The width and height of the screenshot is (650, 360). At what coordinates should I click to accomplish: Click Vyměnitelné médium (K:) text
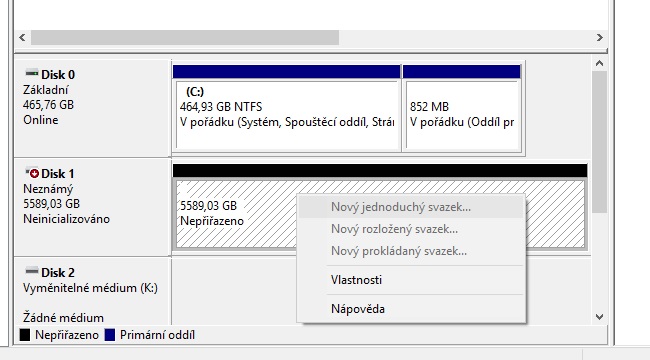(90, 288)
